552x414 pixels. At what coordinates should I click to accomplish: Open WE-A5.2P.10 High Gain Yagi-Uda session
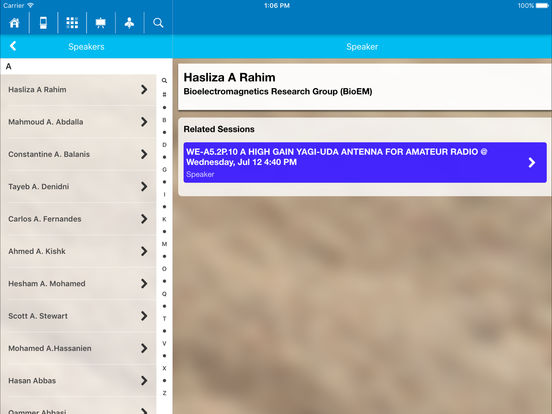point(365,162)
